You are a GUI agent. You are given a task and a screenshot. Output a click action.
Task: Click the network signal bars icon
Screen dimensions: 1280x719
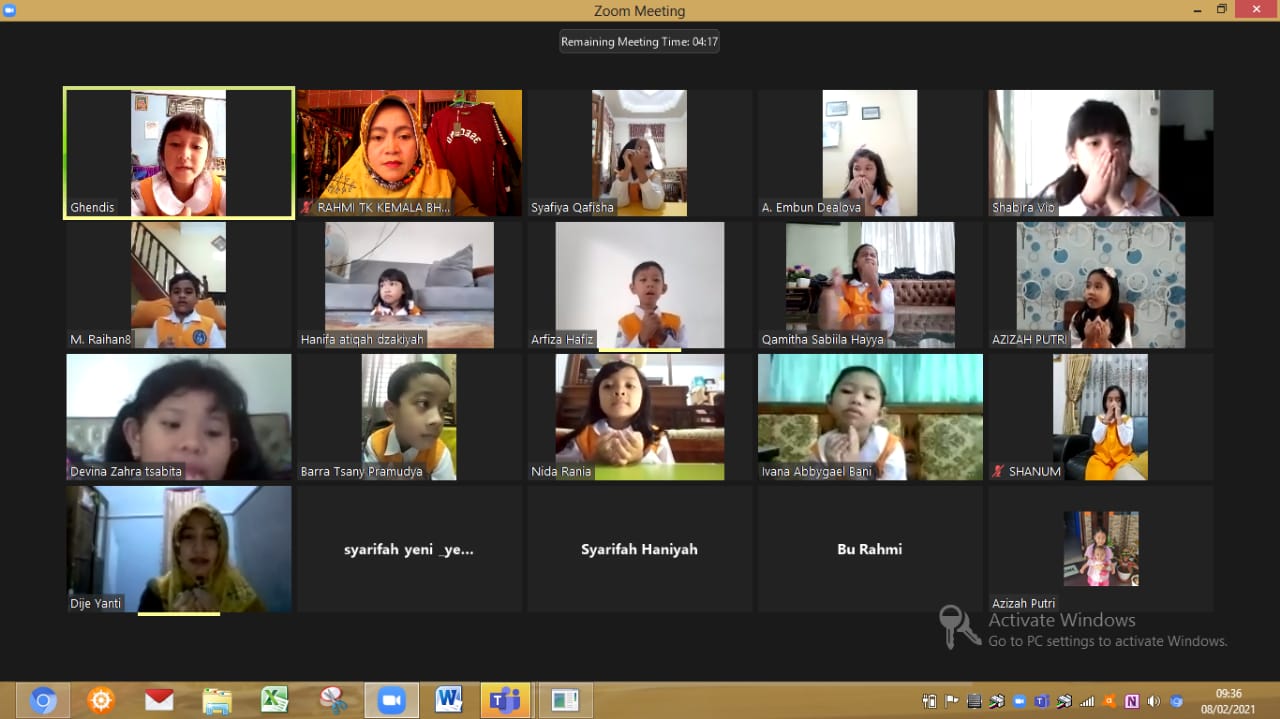coord(1087,701)
